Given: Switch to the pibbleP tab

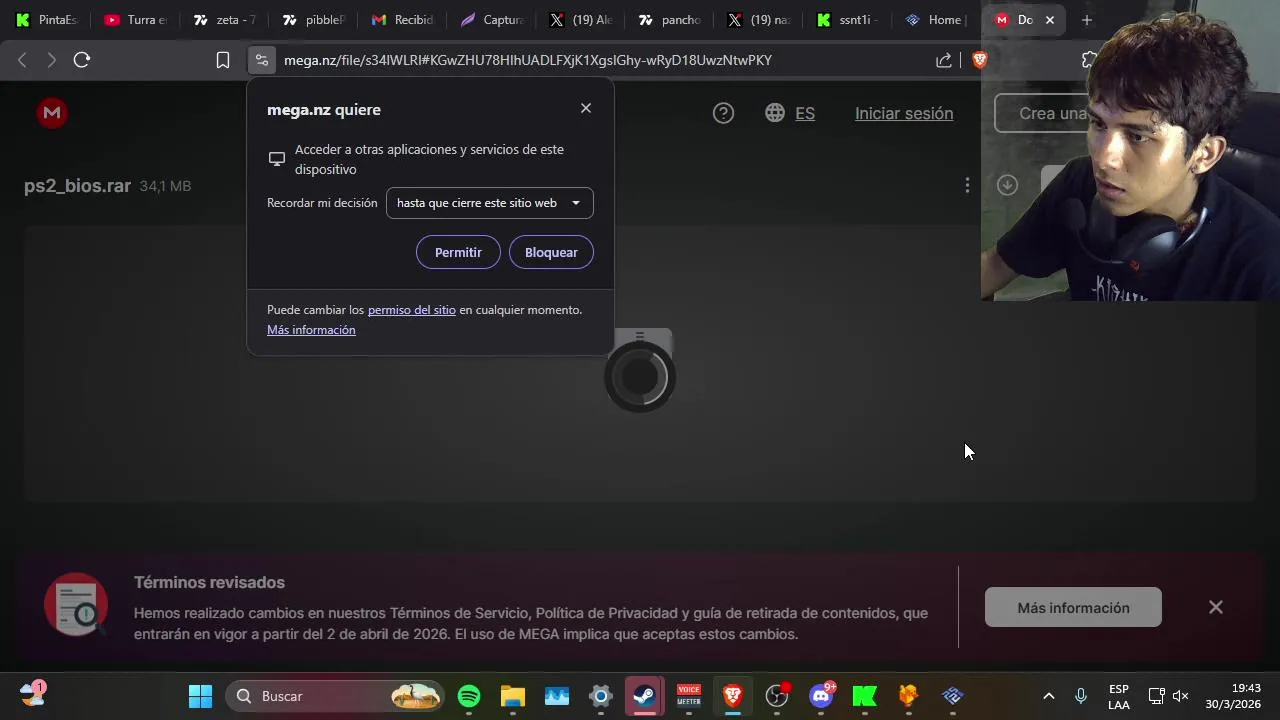Looking at the screenshot, I should 313,20.
